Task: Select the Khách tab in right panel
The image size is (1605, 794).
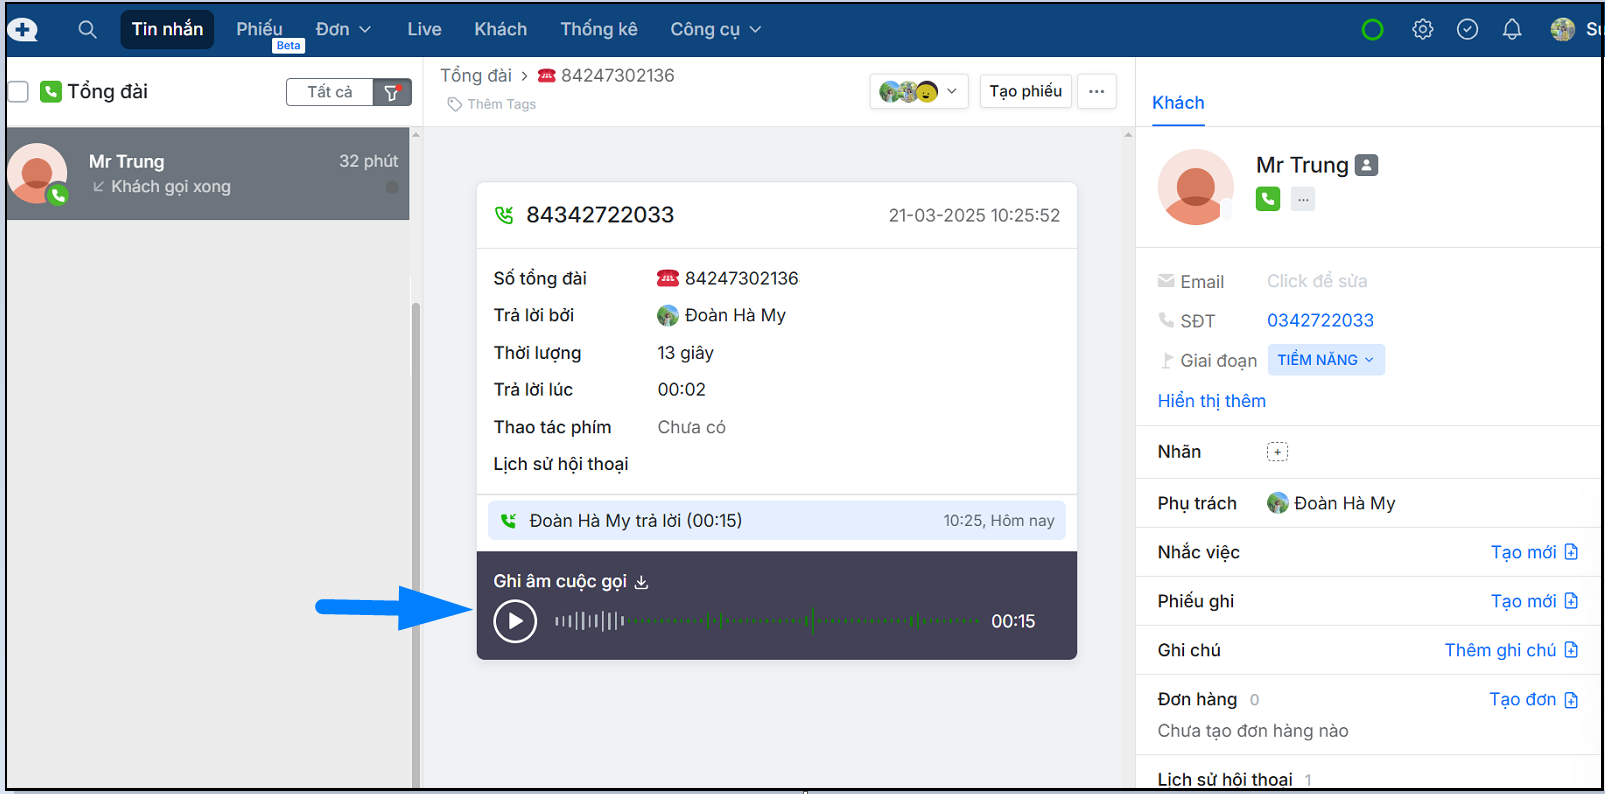Action: tap(1178, 103)
